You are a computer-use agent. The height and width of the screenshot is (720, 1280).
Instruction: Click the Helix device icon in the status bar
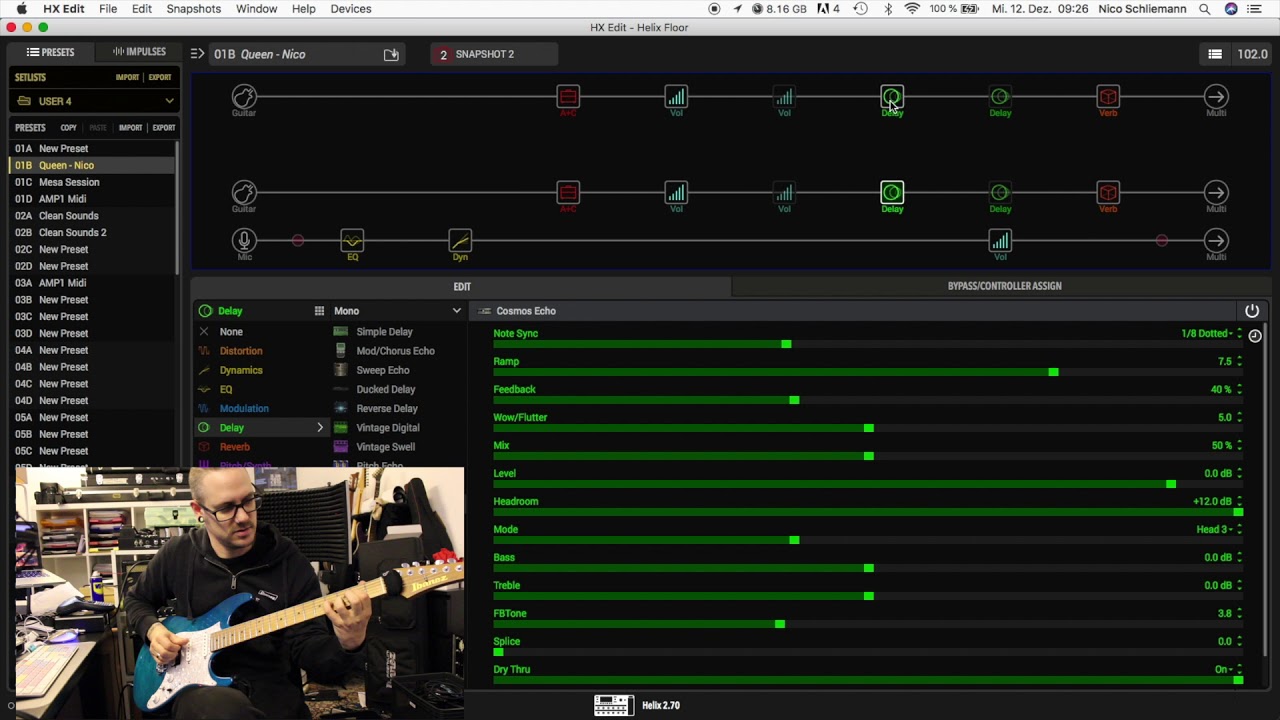613,705
